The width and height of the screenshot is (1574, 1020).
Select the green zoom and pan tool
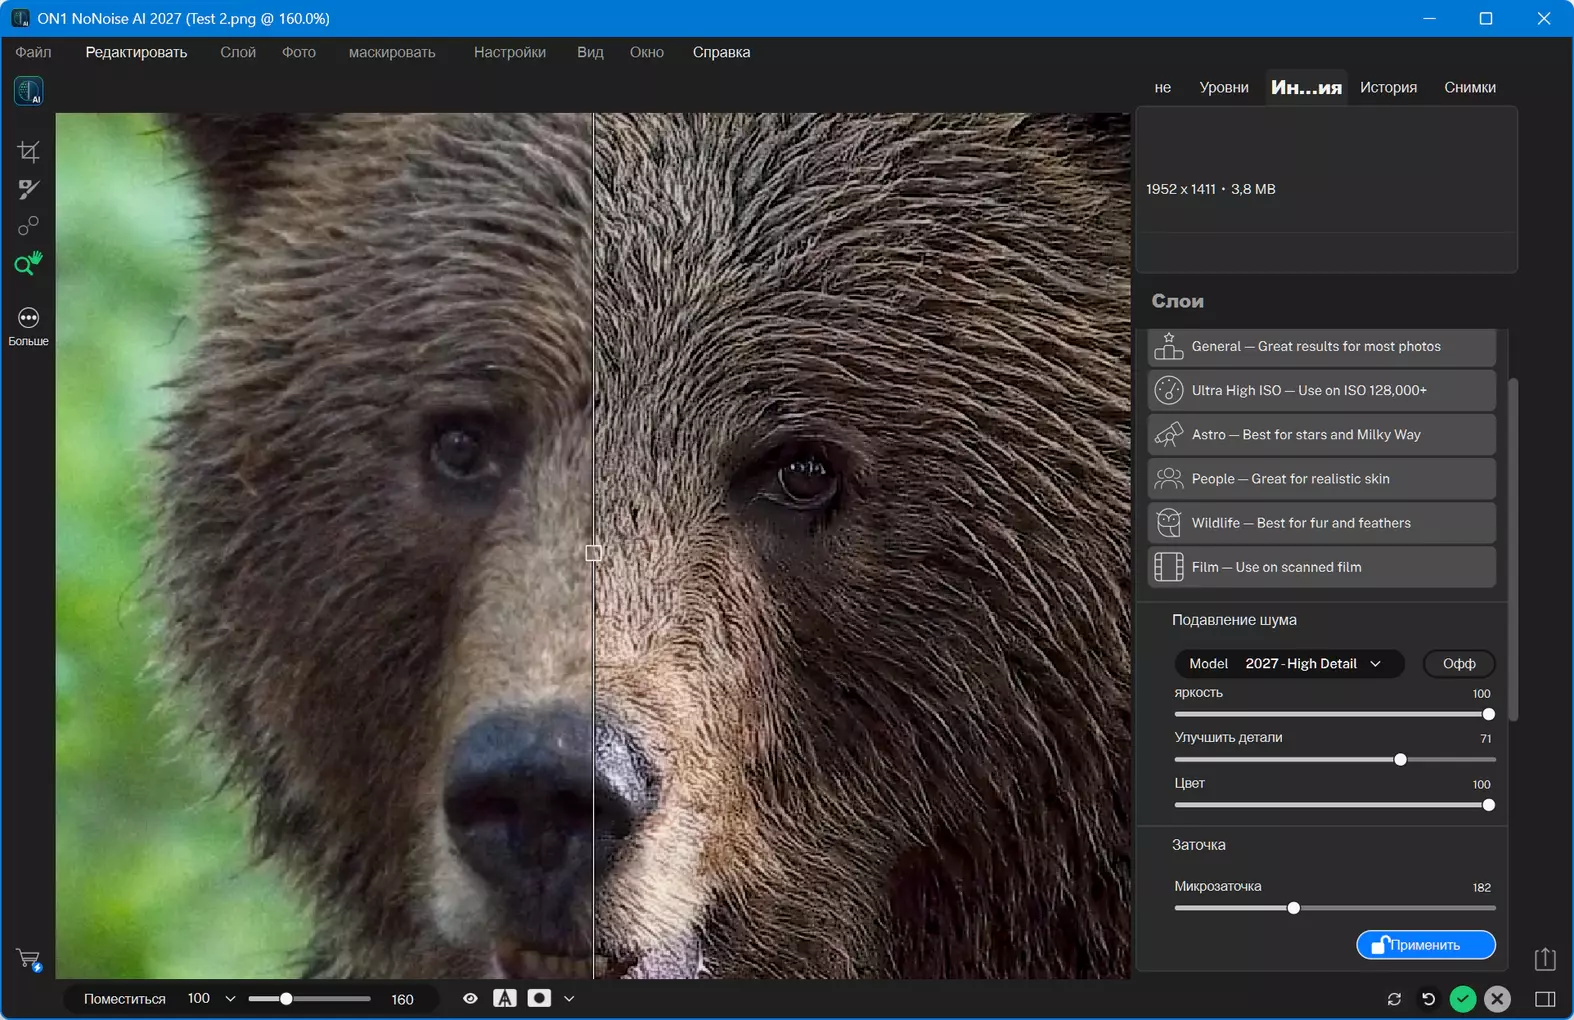pos(28,263)
